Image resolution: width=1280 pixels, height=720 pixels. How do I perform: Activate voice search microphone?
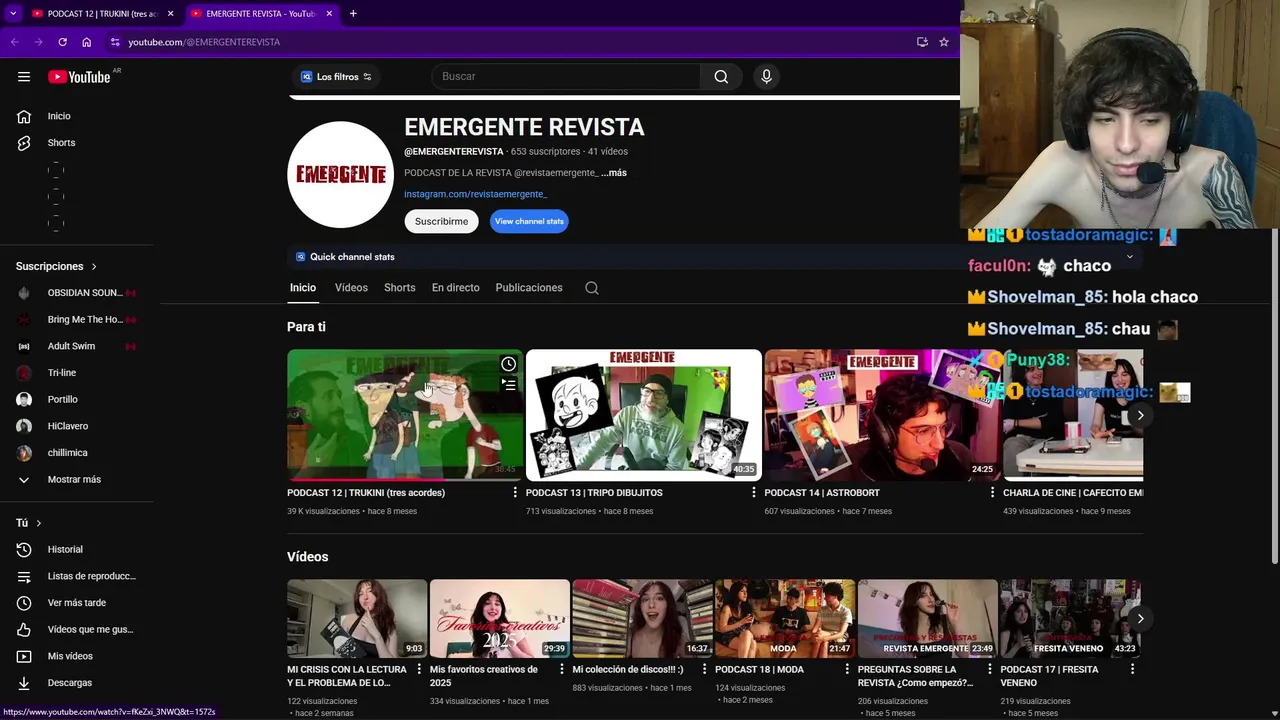[766, 77]
